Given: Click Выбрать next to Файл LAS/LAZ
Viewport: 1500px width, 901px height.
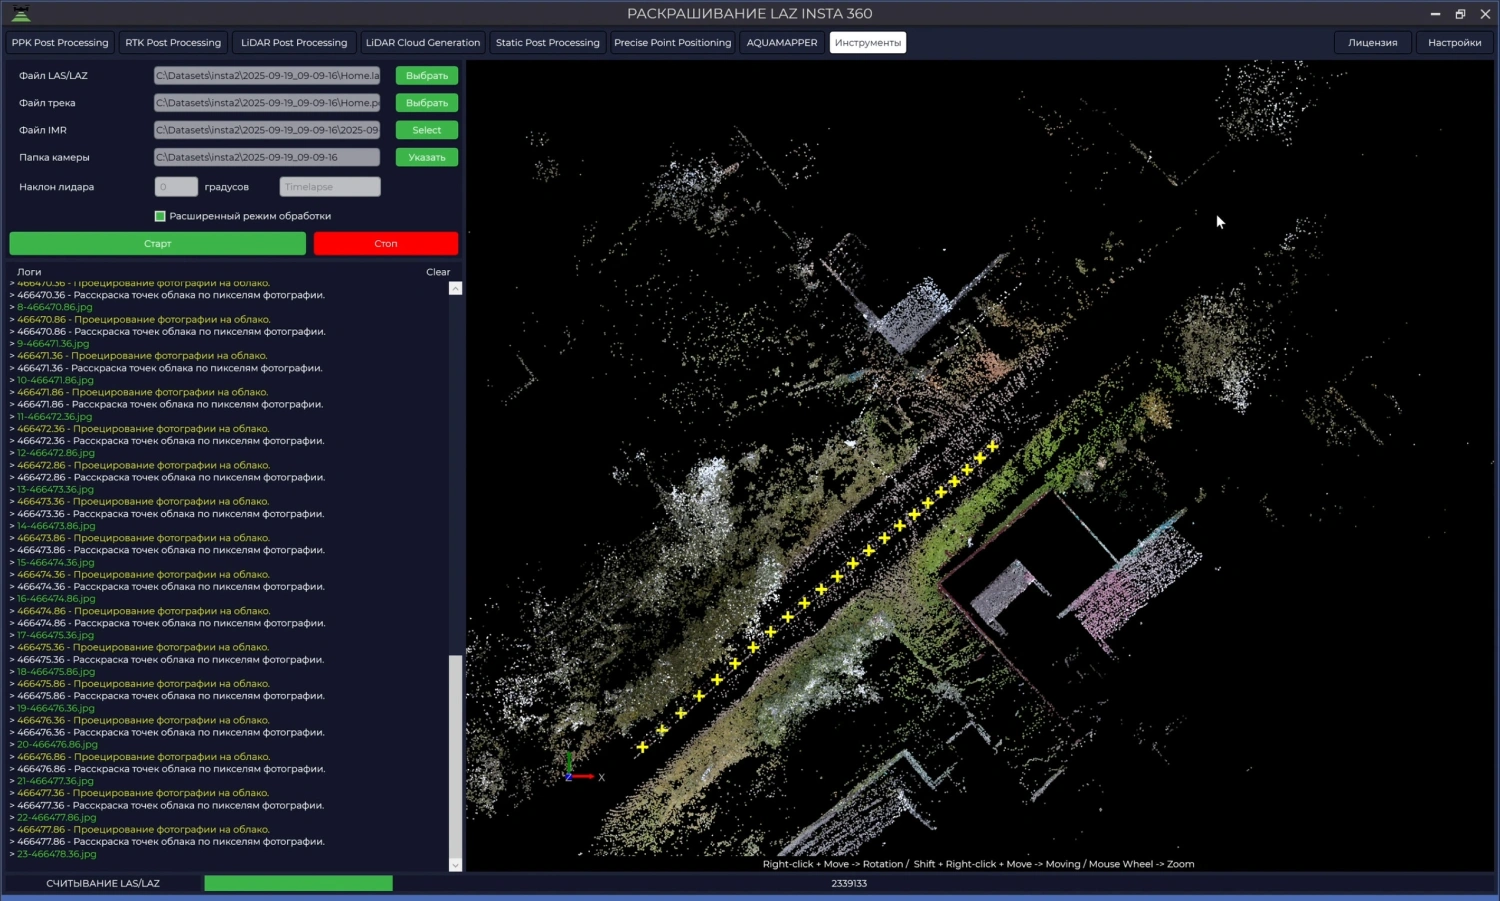Looking at the screenshot, I should (427, 76).
